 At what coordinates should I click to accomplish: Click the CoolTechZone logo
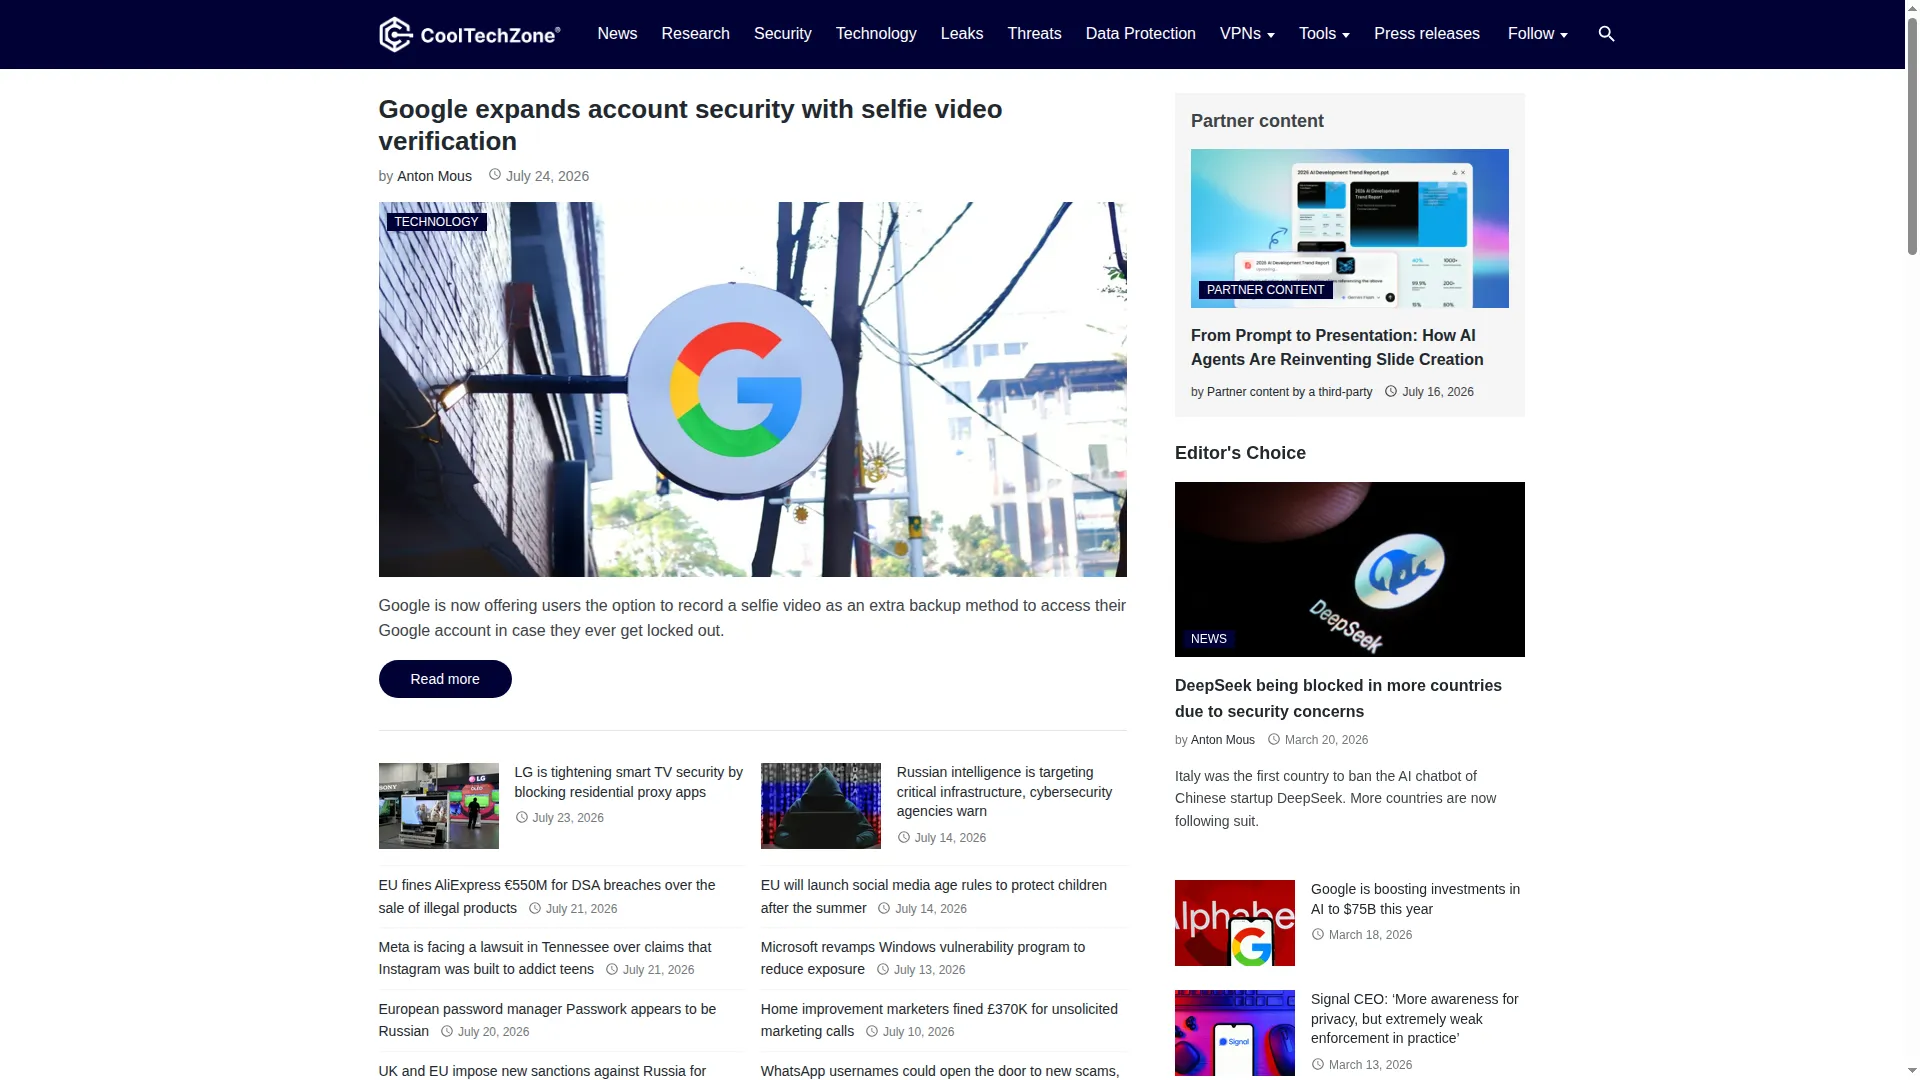click(x=470, y=34)
